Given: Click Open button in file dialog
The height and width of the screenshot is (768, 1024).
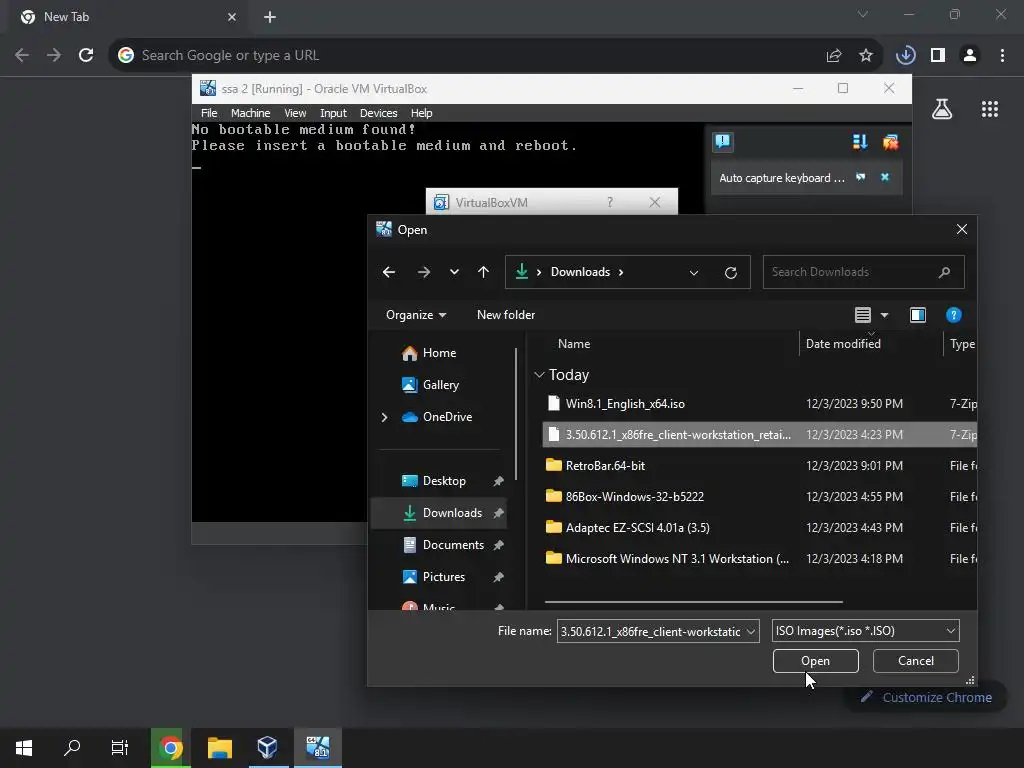Looking at the screenshot, I should [815, 661].
